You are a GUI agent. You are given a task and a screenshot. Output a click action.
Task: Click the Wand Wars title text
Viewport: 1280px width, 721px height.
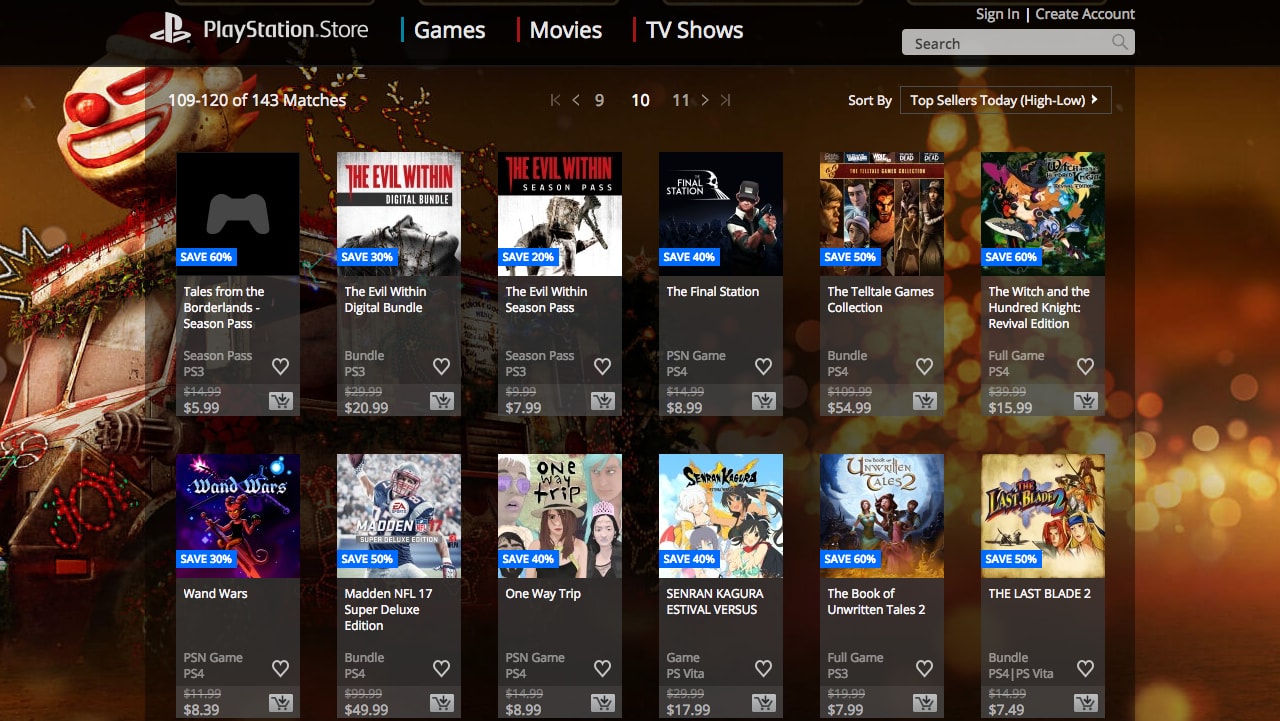pos(215,594)
